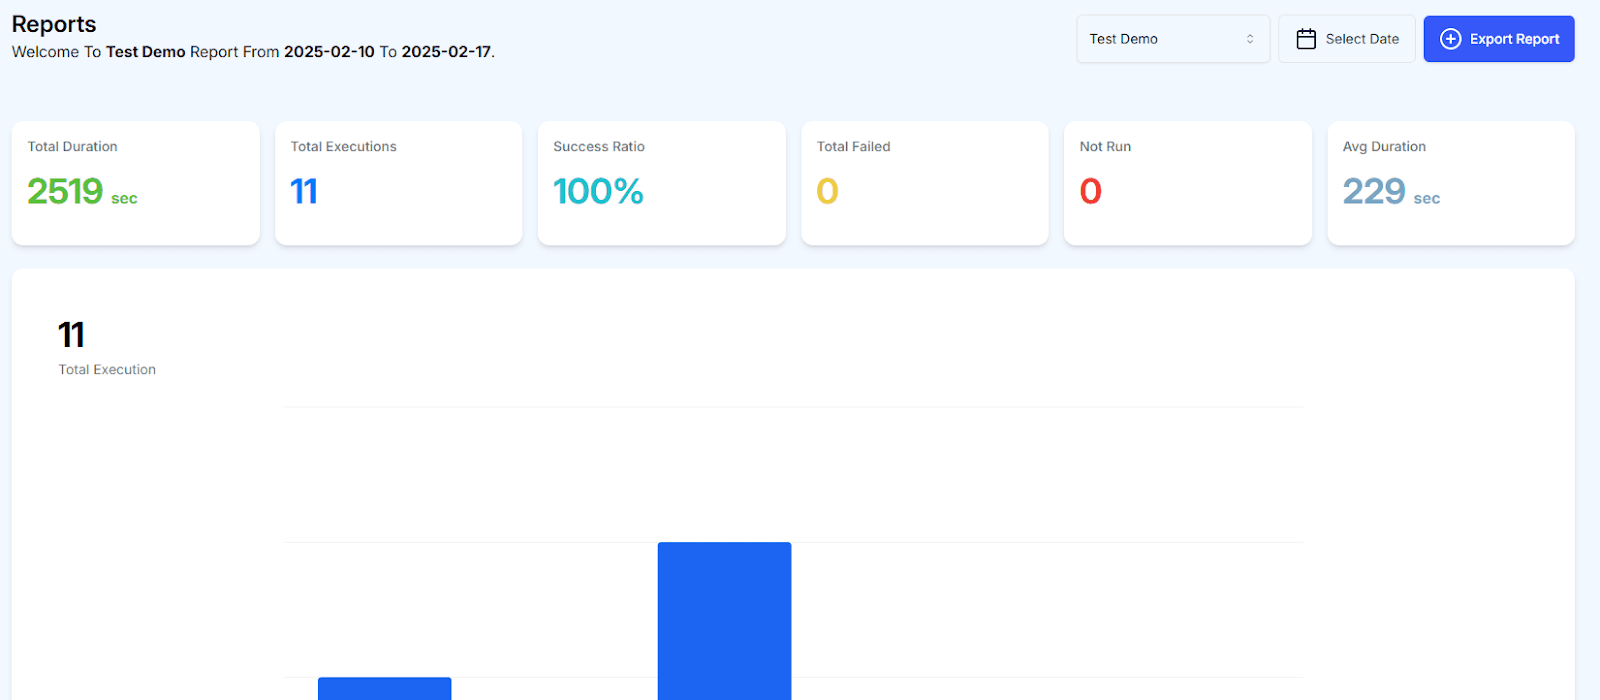Click the 229 sec average duration value
The height and width of the screenshot is (700, 1600).
point(1391,191)
